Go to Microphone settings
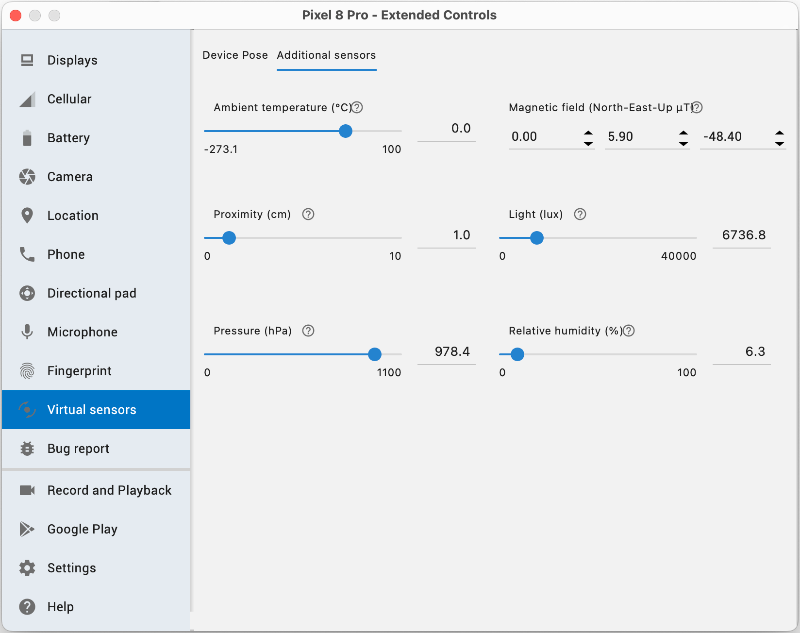800x633 pixels. (x=96, y=332)
